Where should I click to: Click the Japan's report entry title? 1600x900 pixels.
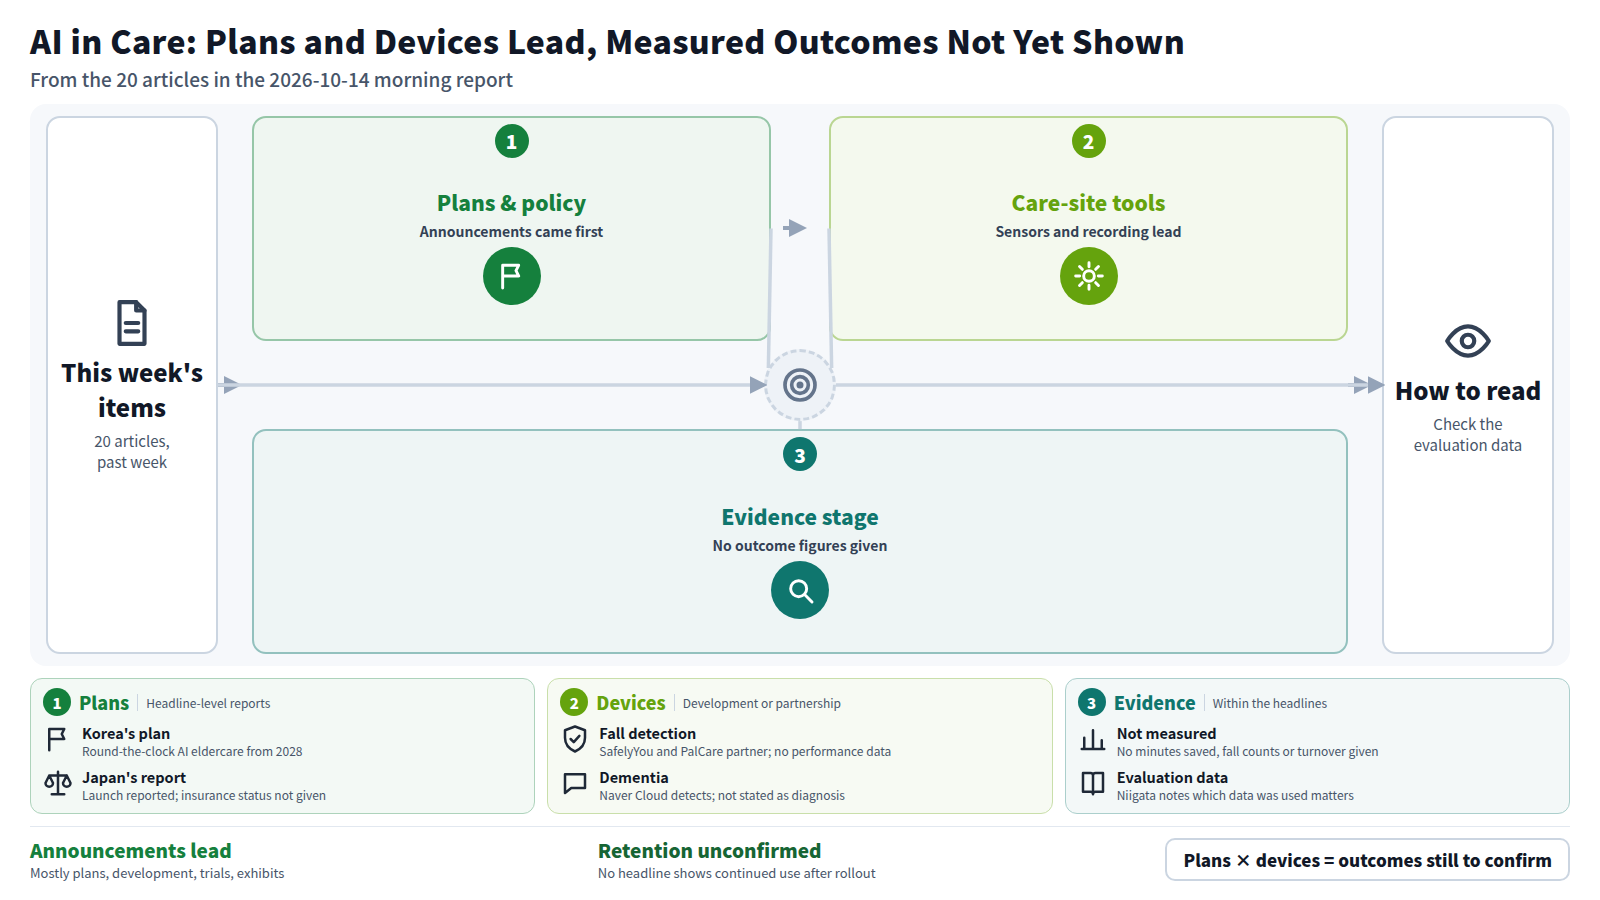[134, 778]
